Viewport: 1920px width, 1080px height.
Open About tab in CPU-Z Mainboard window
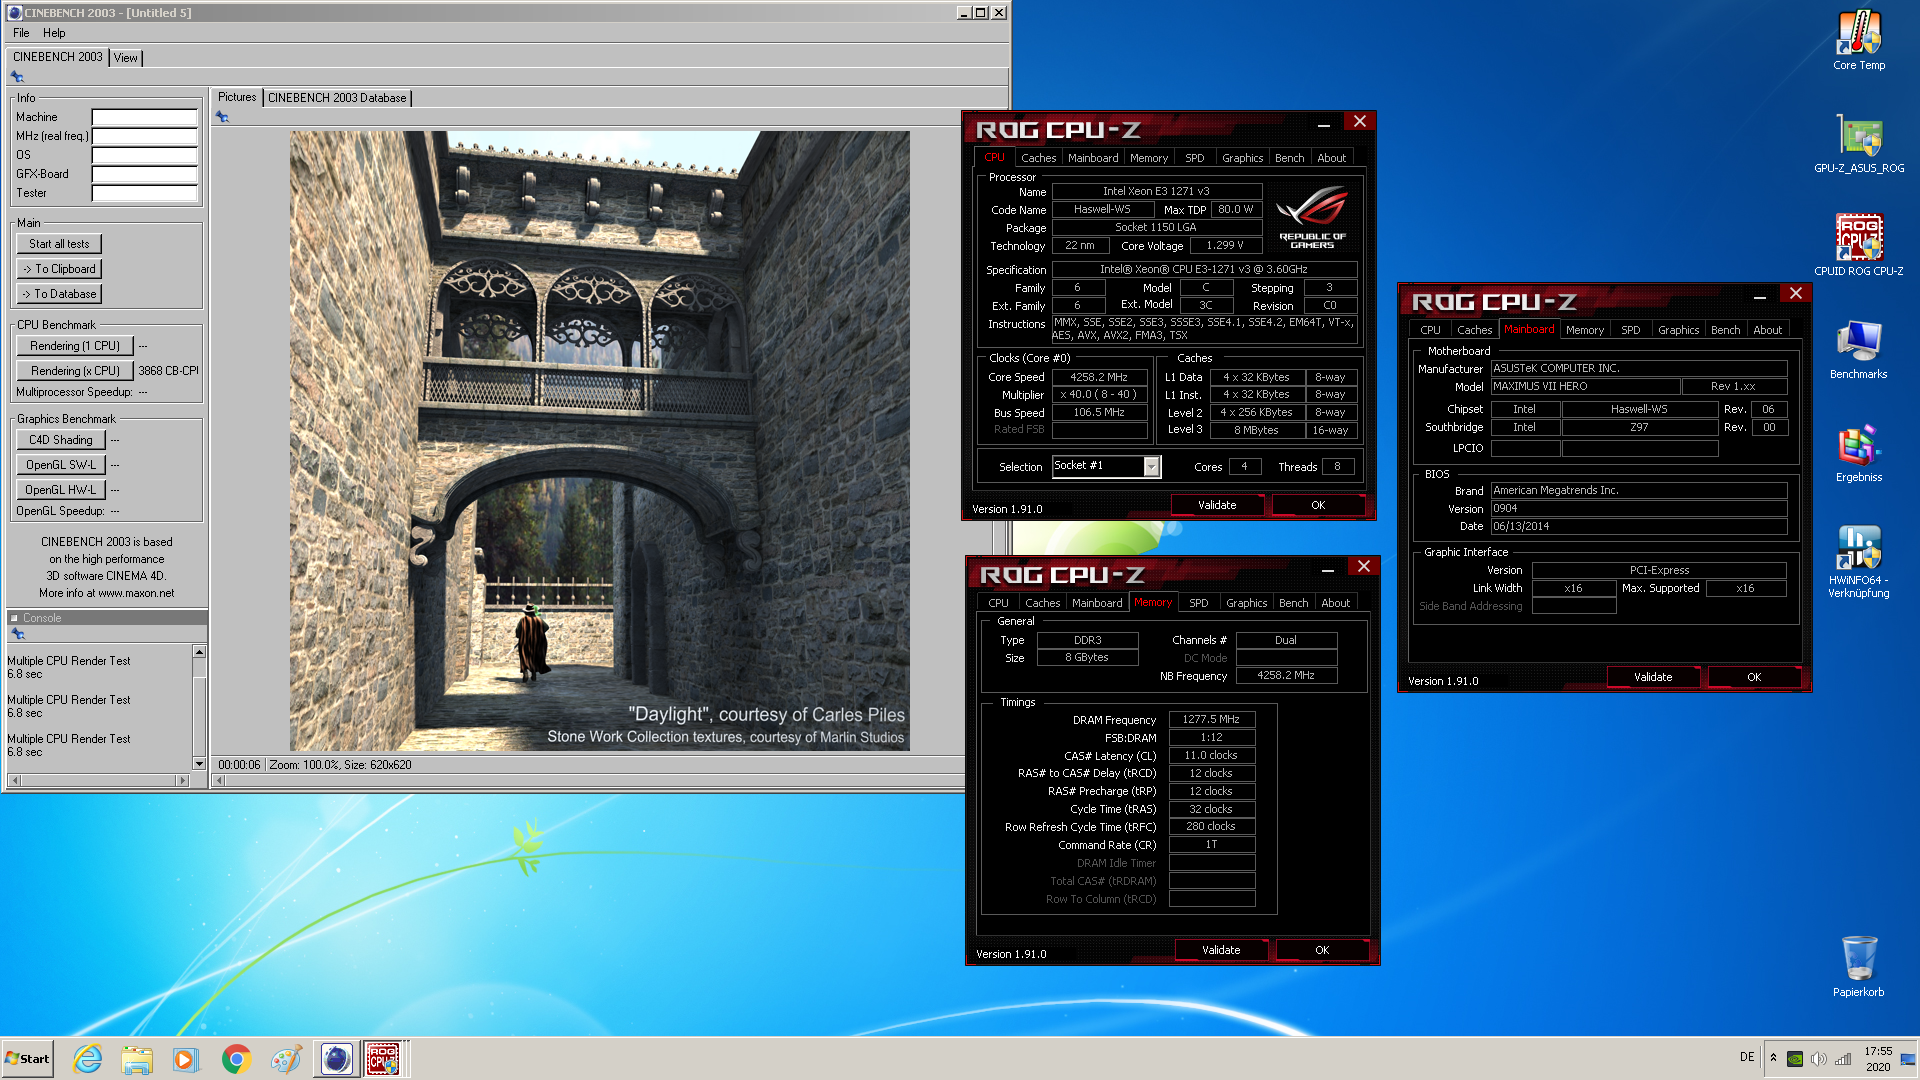1767,330
